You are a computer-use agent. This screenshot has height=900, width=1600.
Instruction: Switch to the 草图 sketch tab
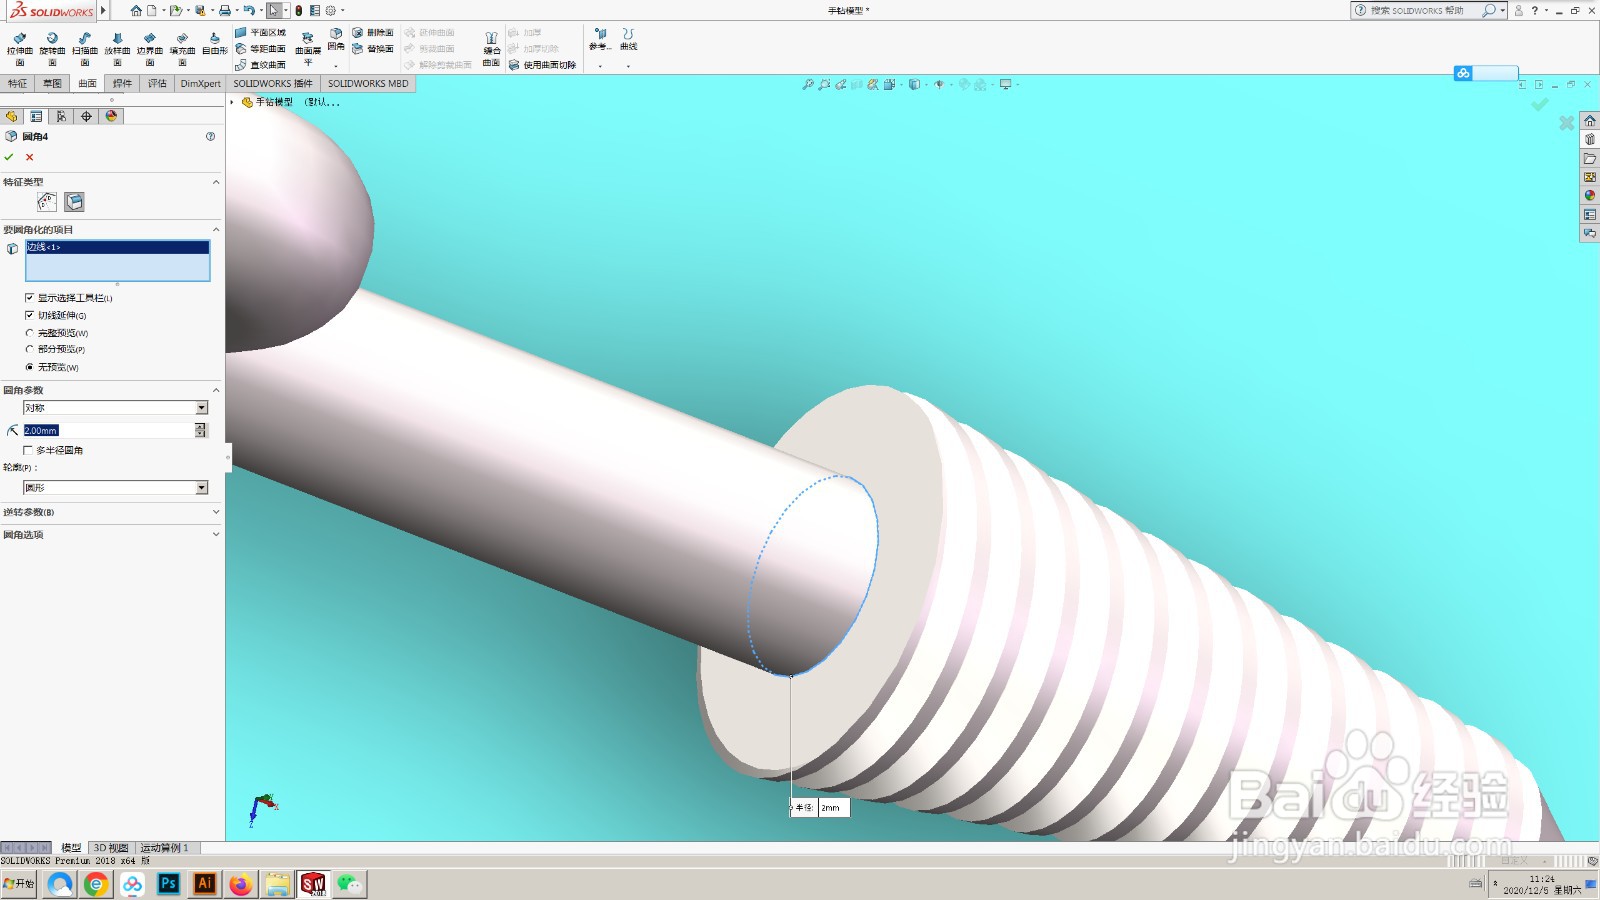tap(52, 84)
